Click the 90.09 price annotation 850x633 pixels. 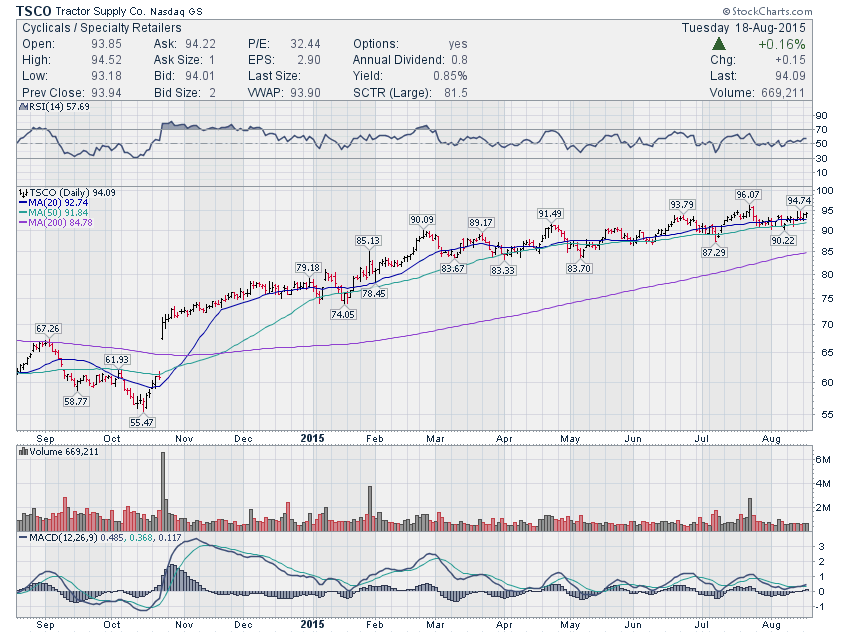pos(422,219)
